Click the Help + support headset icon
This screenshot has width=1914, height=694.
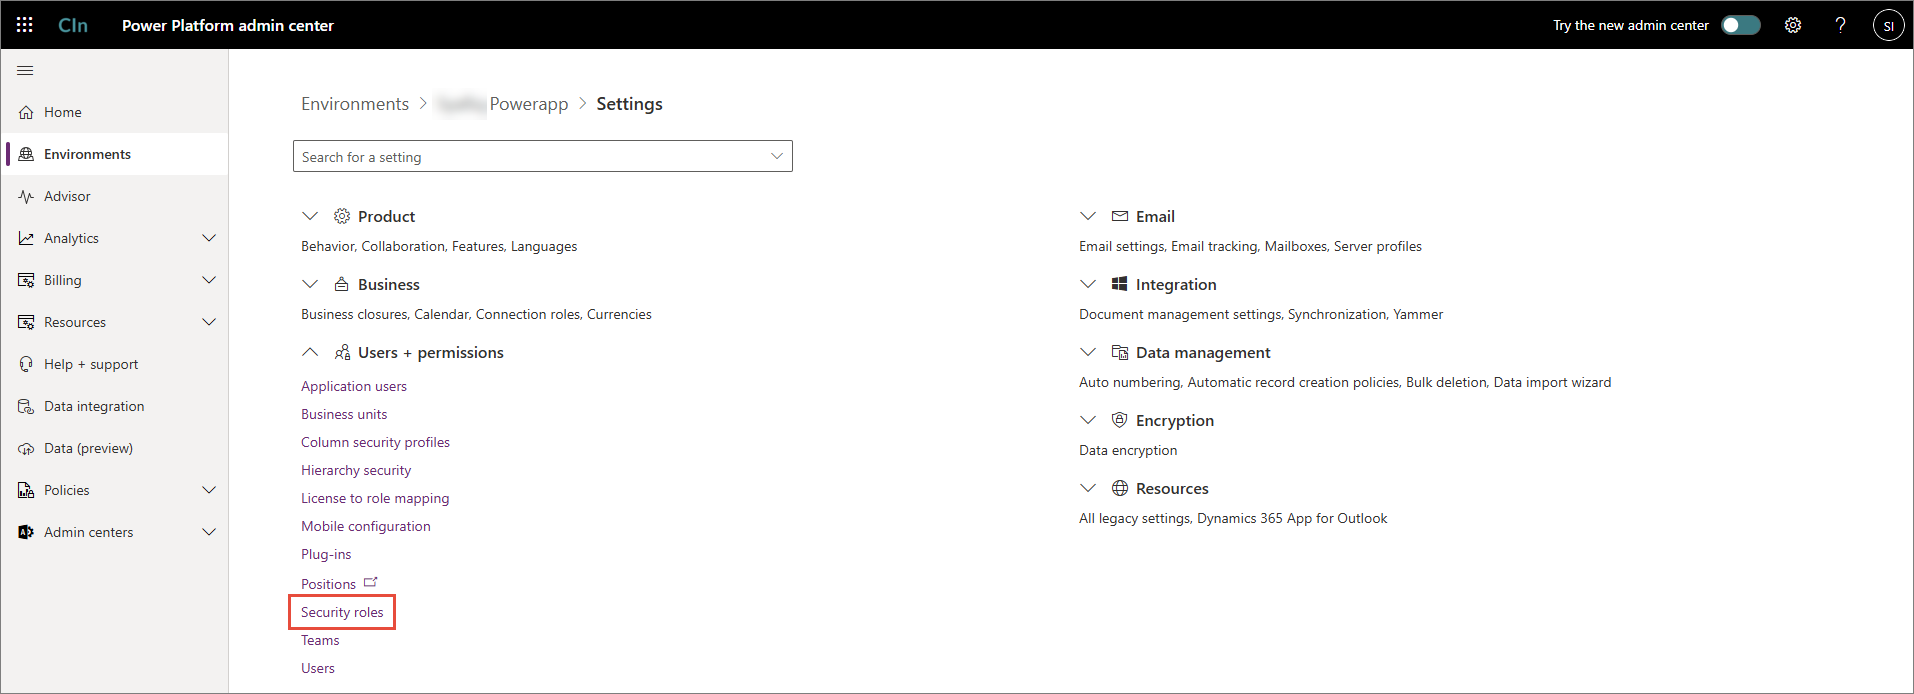click(x=26, y=364)
